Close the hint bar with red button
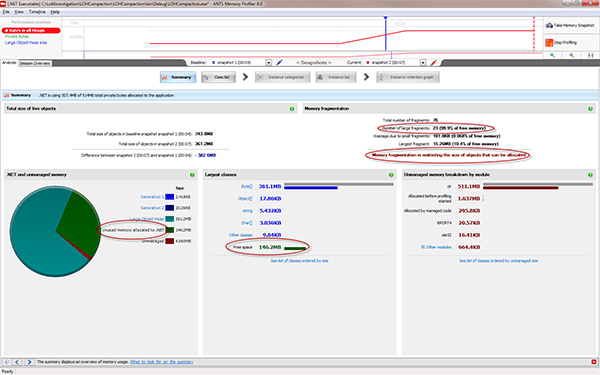 [593, 362]
